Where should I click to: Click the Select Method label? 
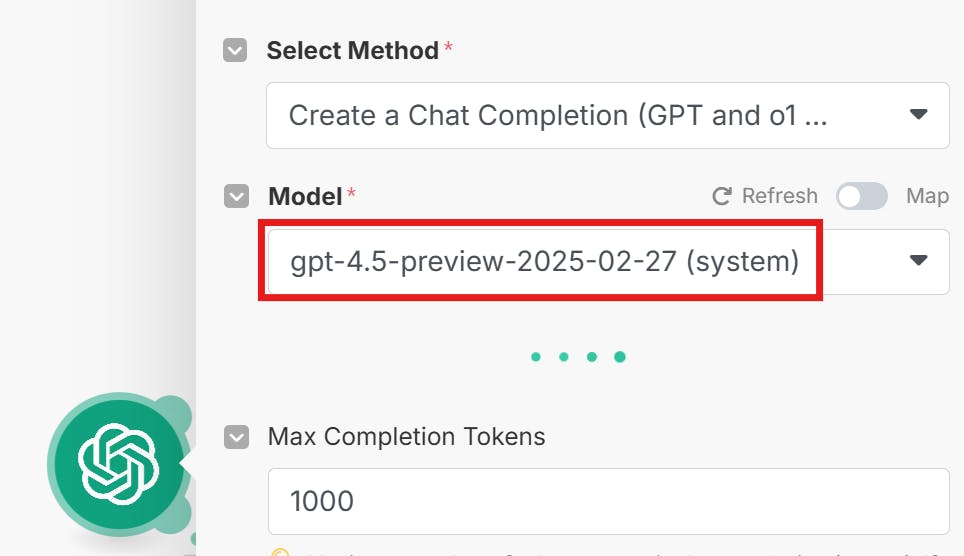pyautogui.click(x=352, y=50)
